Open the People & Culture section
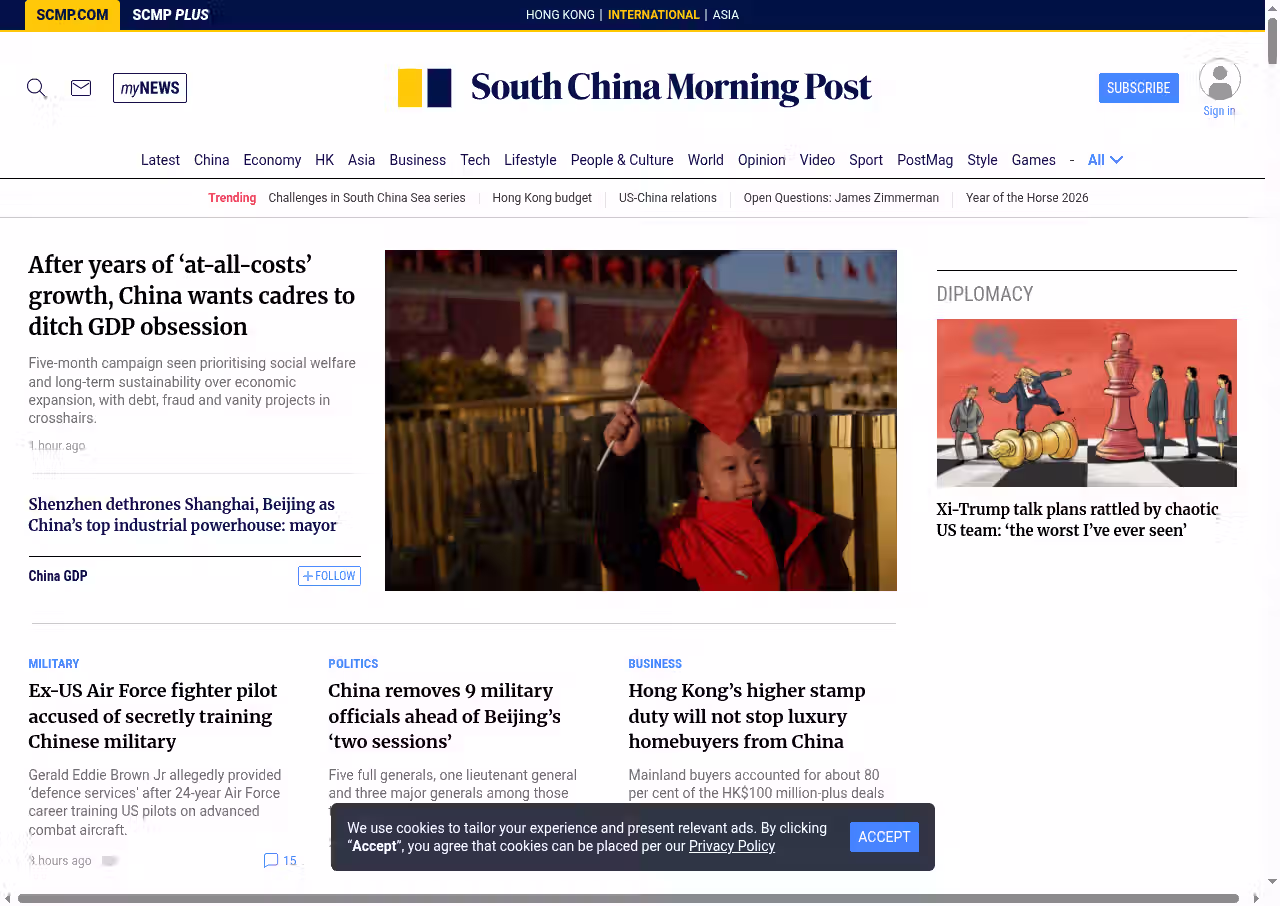Viewport: 1280px width, 906px height. coord(621,160)
